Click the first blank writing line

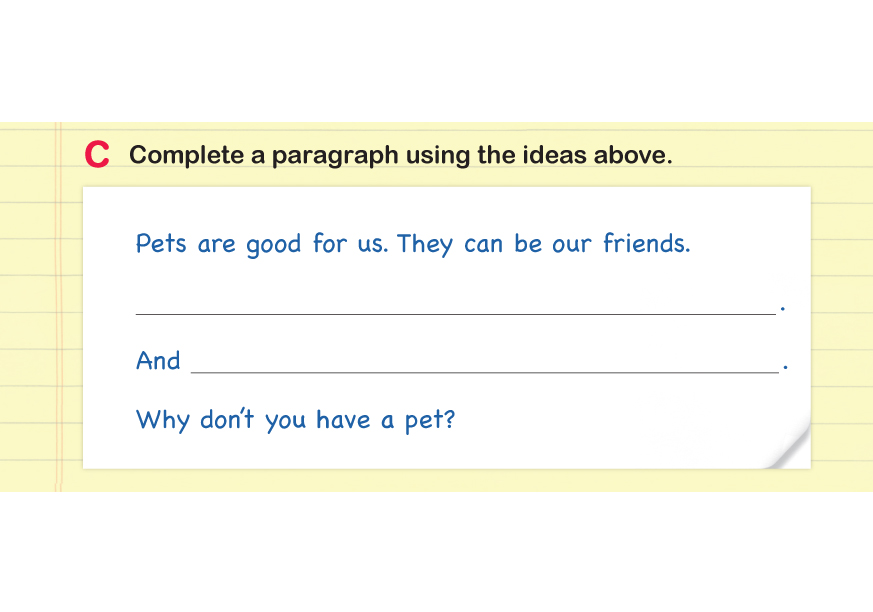tap(455, 312)
